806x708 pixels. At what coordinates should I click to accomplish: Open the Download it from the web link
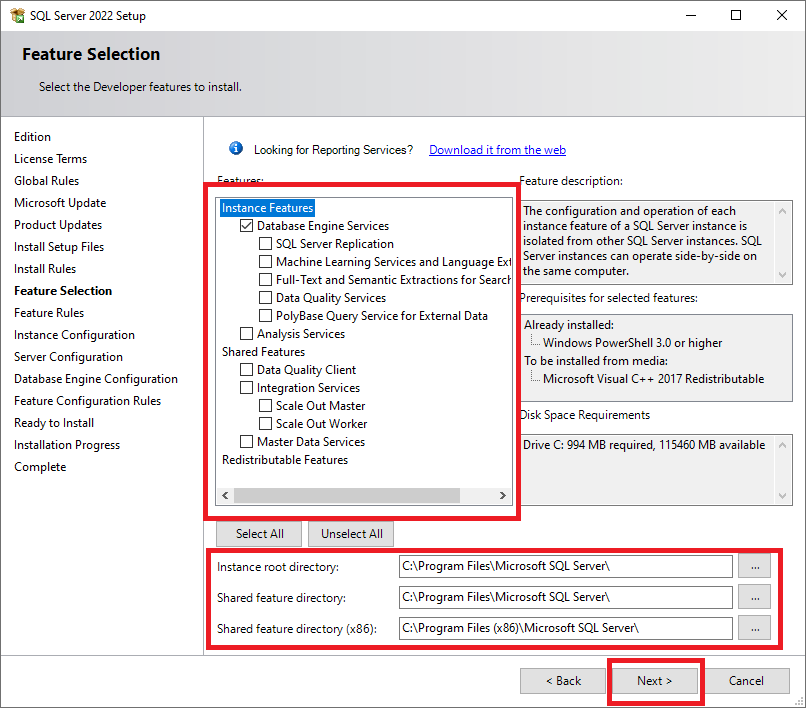(x=497, y=150)
